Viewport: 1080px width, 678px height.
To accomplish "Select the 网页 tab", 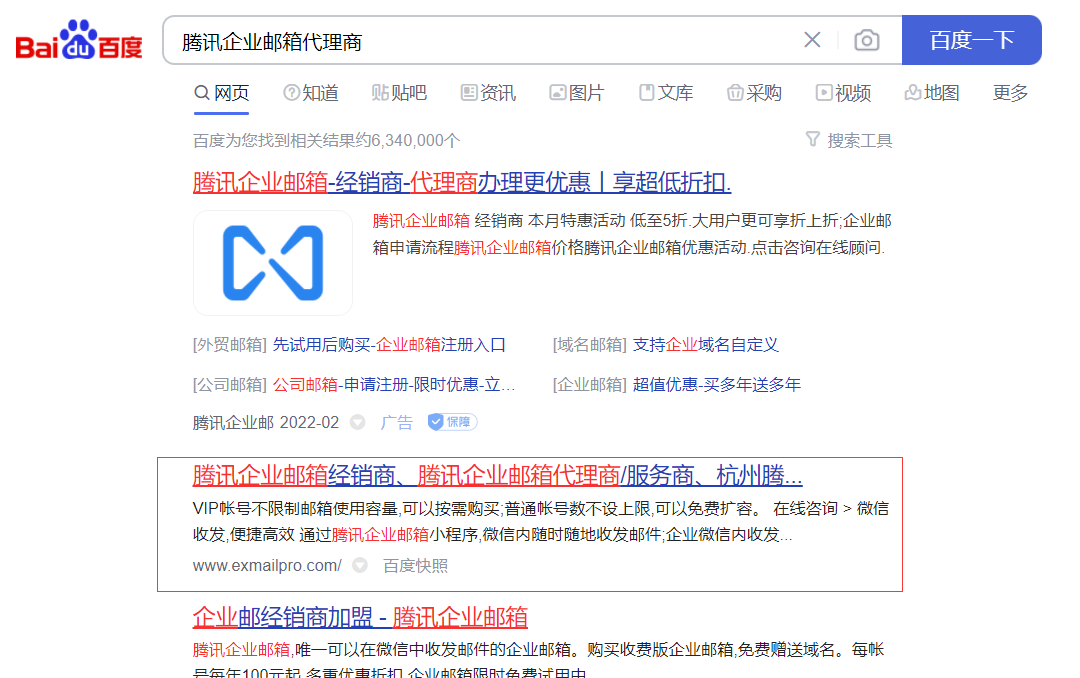I will [x=221, y=93].
